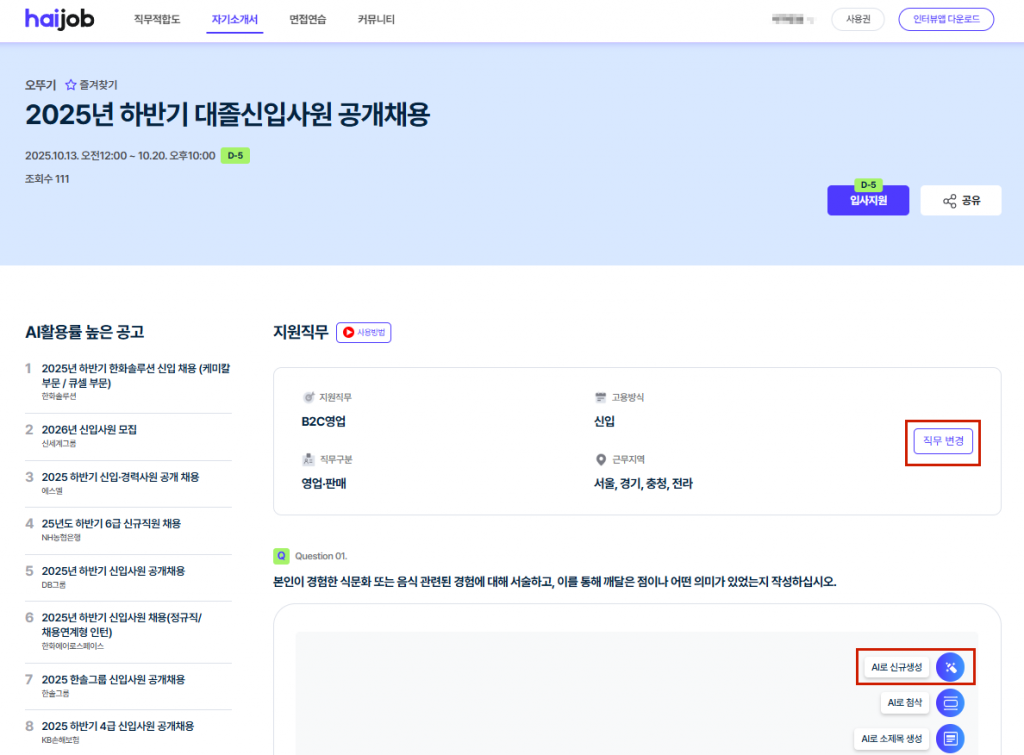Click the AI로 소제목 생성 round icon
Screen dimensions: 1024x755
point(950,739)
